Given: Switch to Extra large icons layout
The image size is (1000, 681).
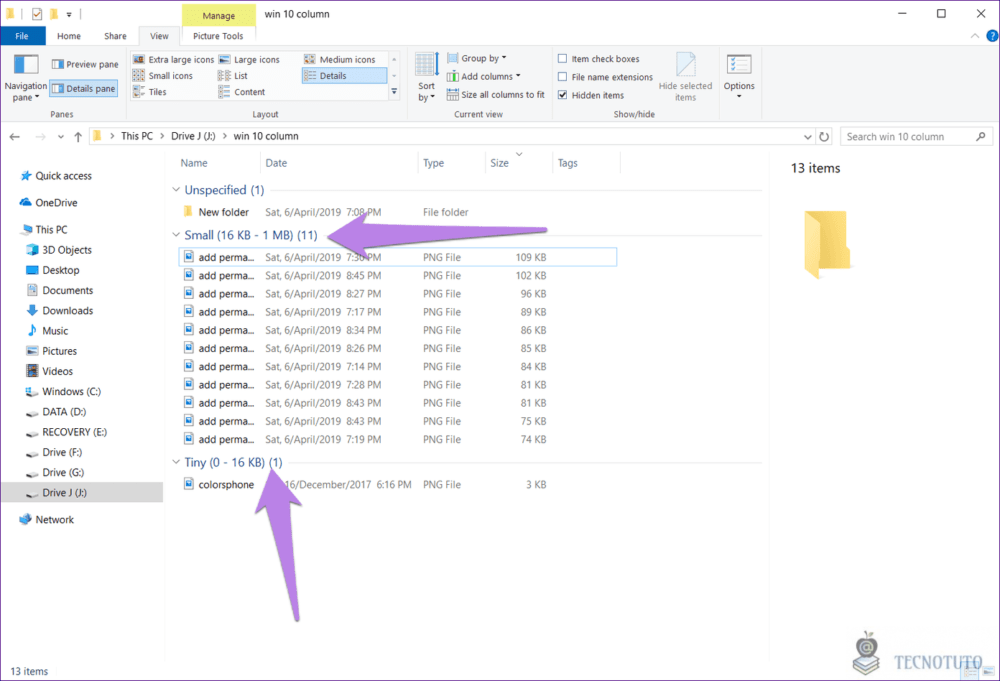Looking at the screenshot, I should [173, 59].
